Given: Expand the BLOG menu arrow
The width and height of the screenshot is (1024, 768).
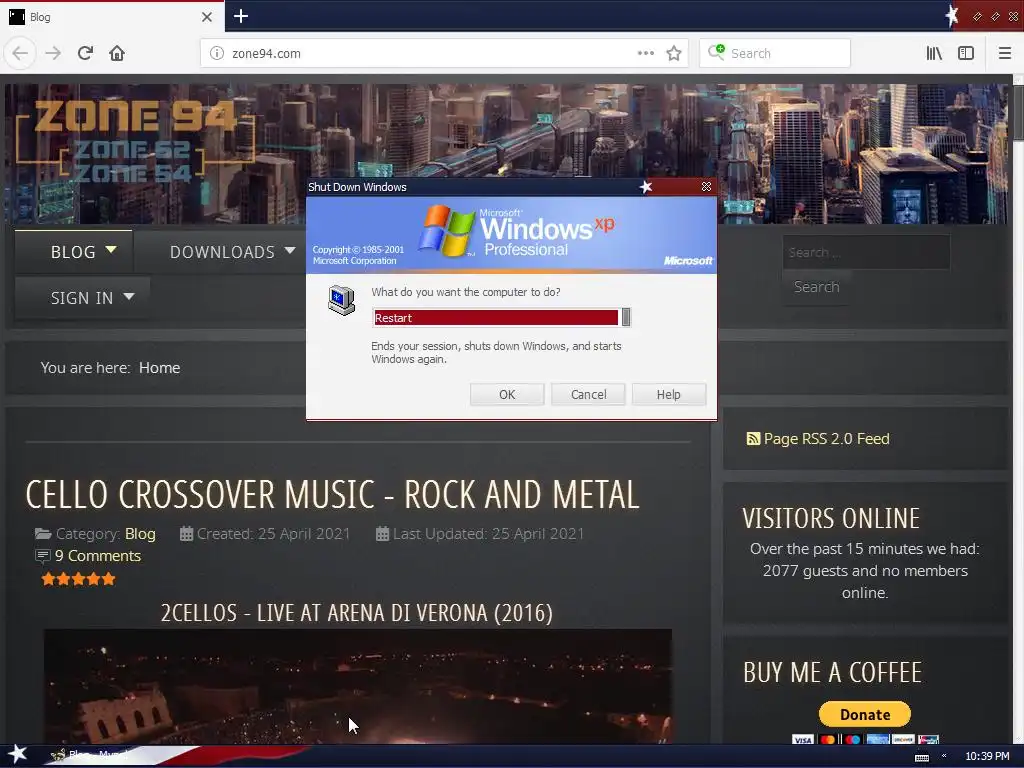Looking at the screenshot, I should (111, 249).
